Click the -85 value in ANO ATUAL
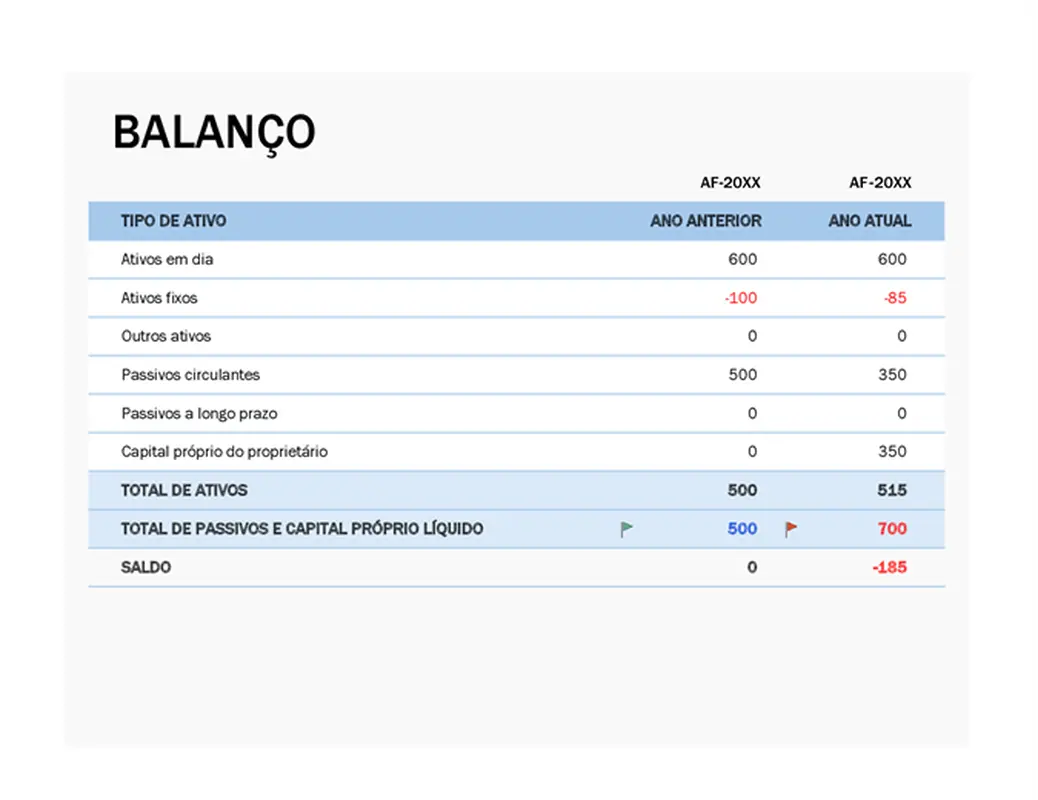The image size is (1038, 800). pos(895,297)
